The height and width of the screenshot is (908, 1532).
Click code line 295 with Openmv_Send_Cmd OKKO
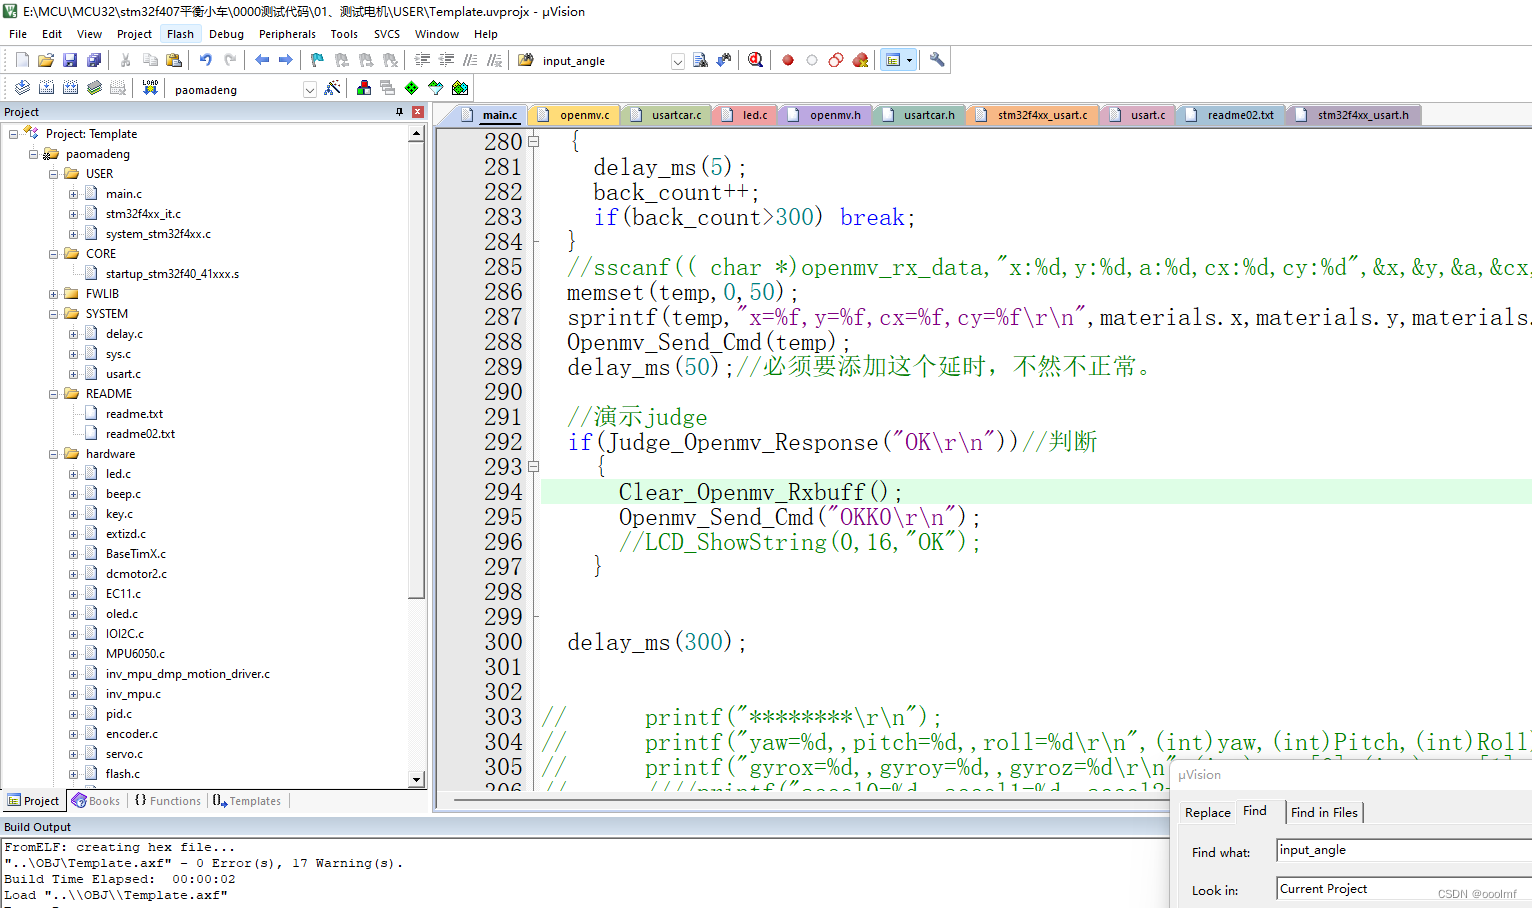click(x=799, y=517)
